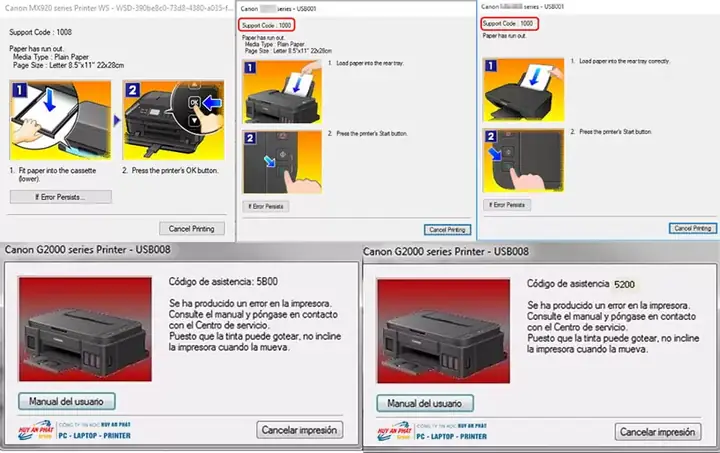Click the cassette paper loading step 1 image
720x453 pixels.
61,120
